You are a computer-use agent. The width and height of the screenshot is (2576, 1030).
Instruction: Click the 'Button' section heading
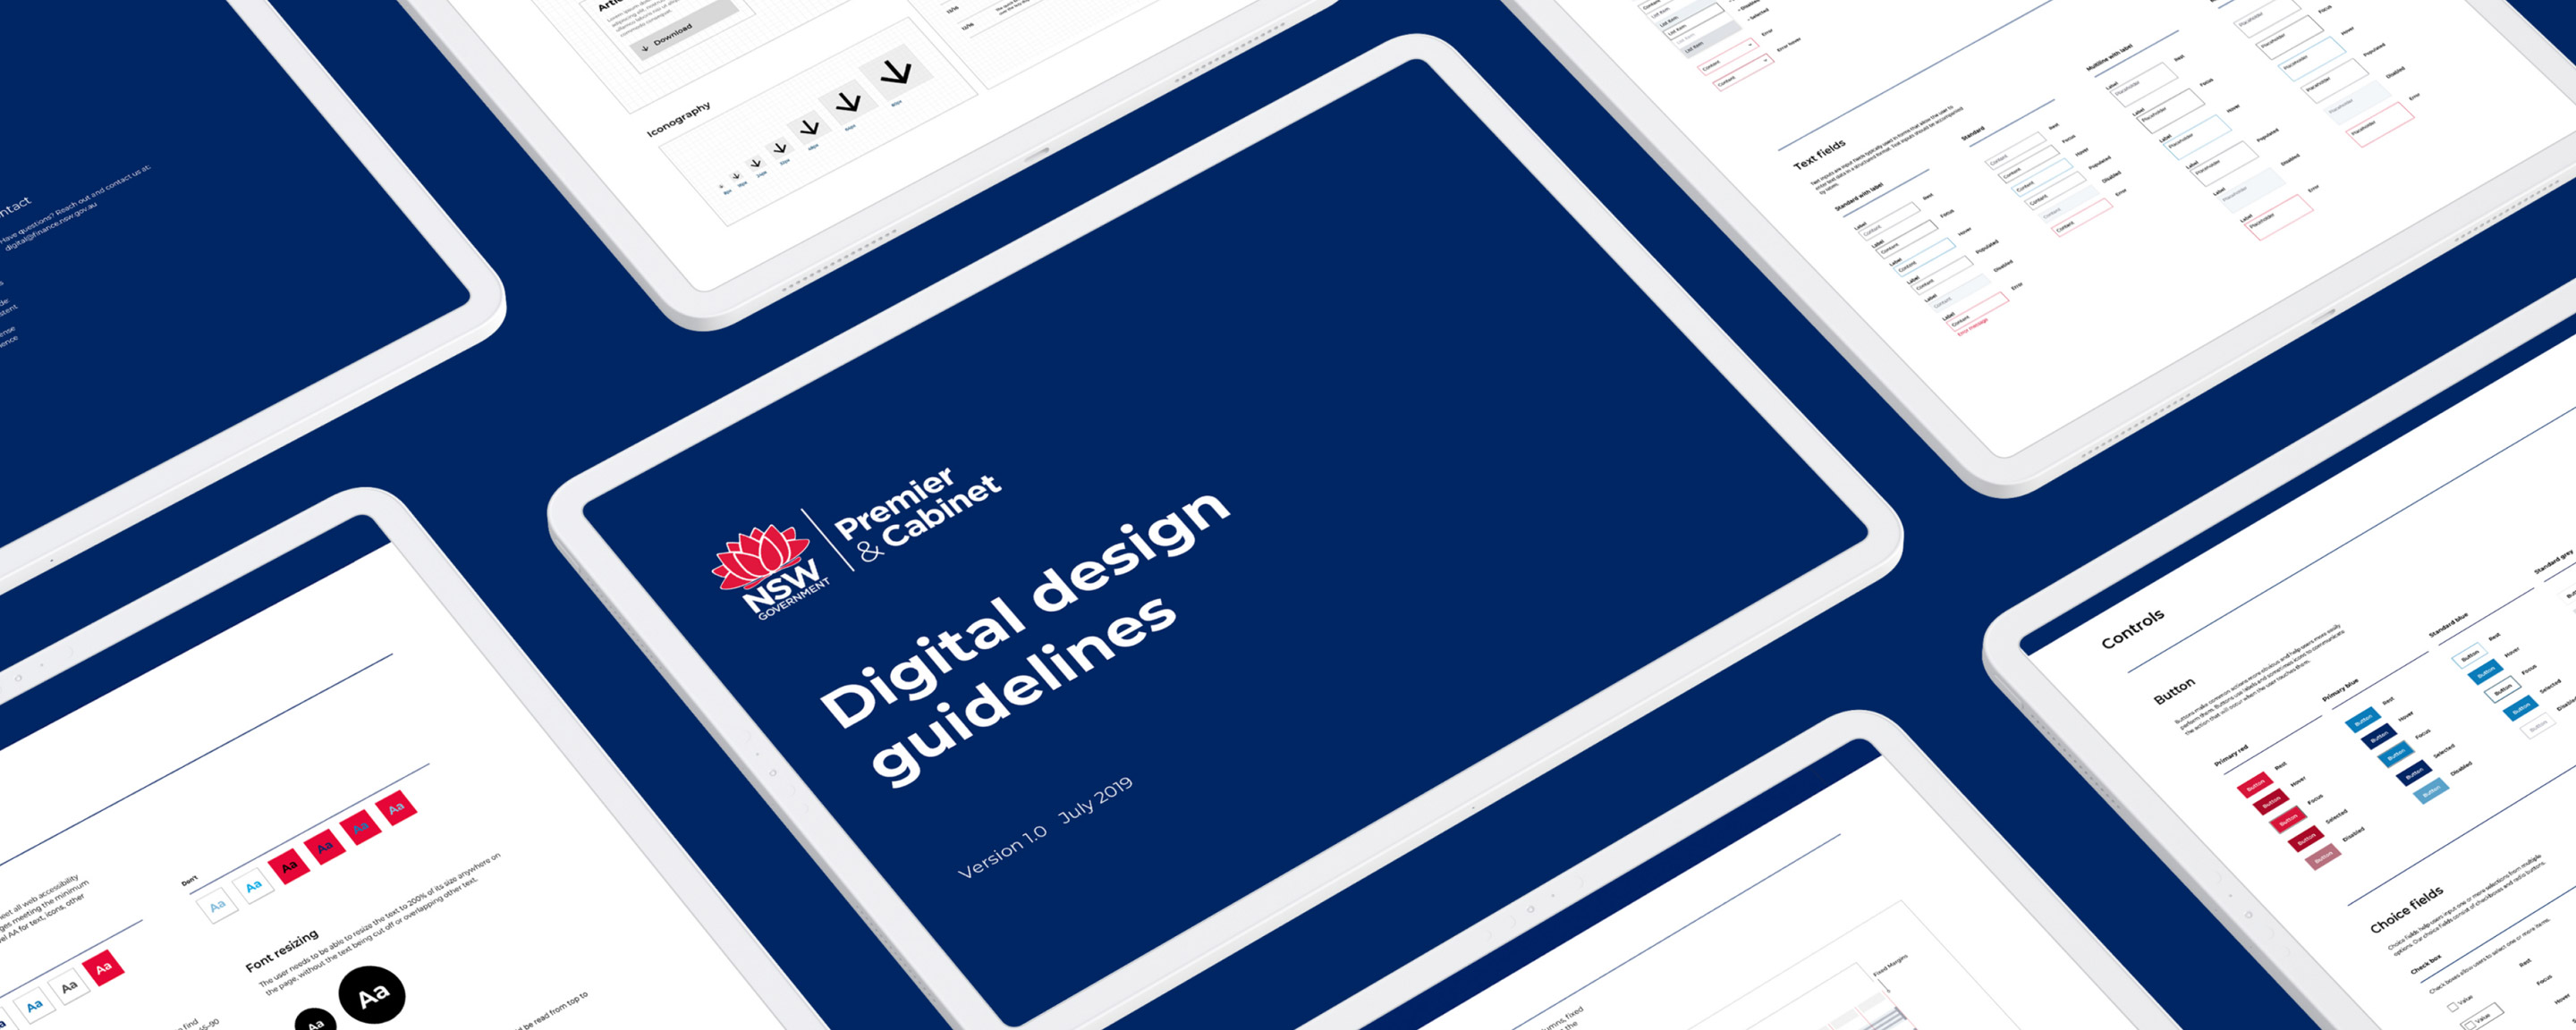2175,691
